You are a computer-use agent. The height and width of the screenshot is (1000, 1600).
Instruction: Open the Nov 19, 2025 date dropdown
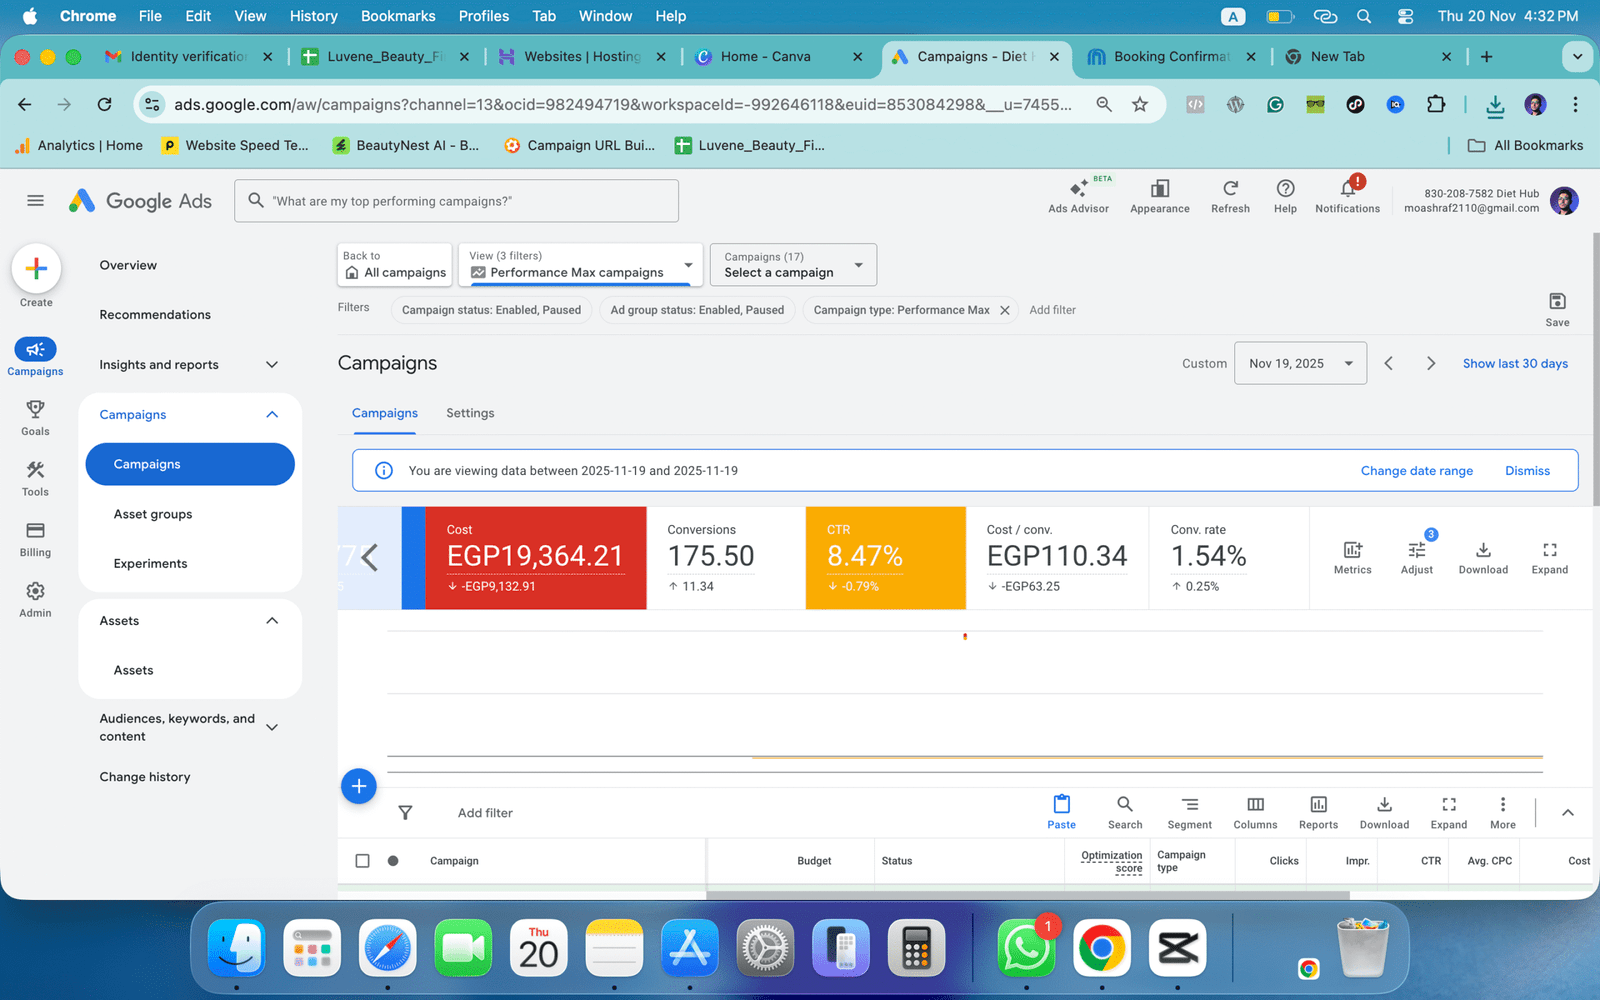coord(1300,364)
